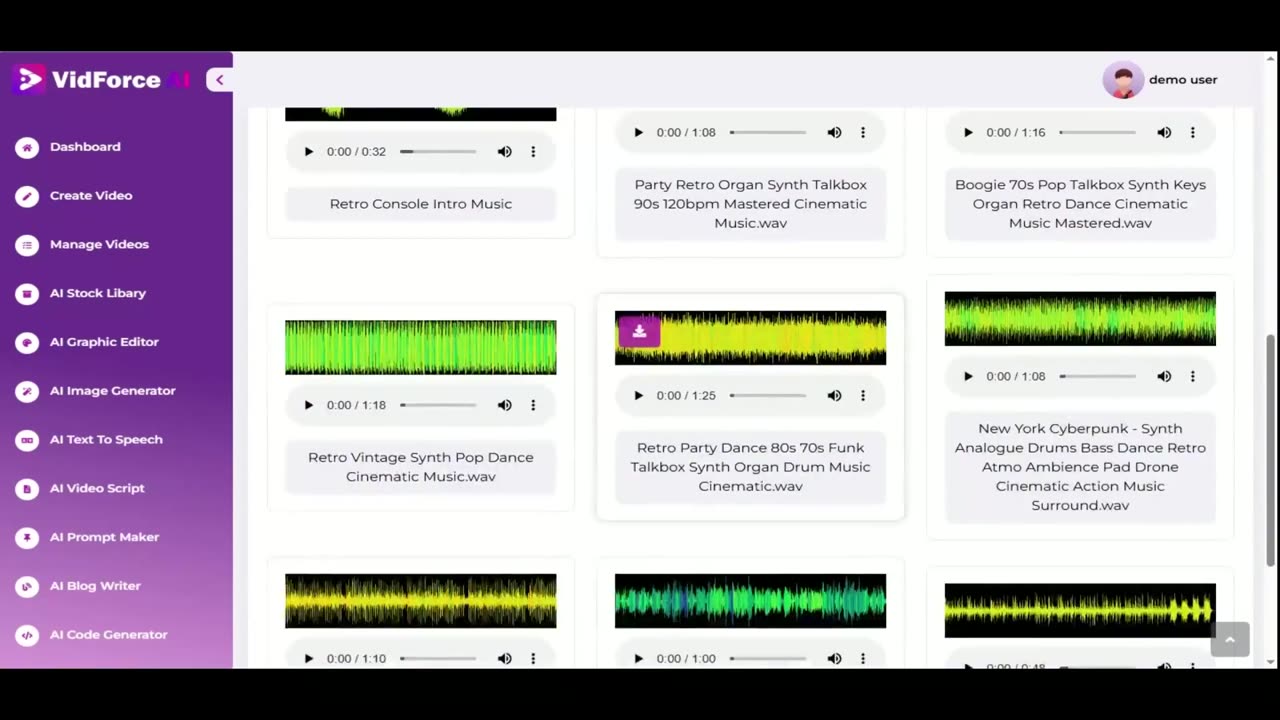Play Retro Party Dance 80s 70s Funk track
The width and height of the screenshot is (1280, 720).
pyautogui.click(x=638, y=396)
